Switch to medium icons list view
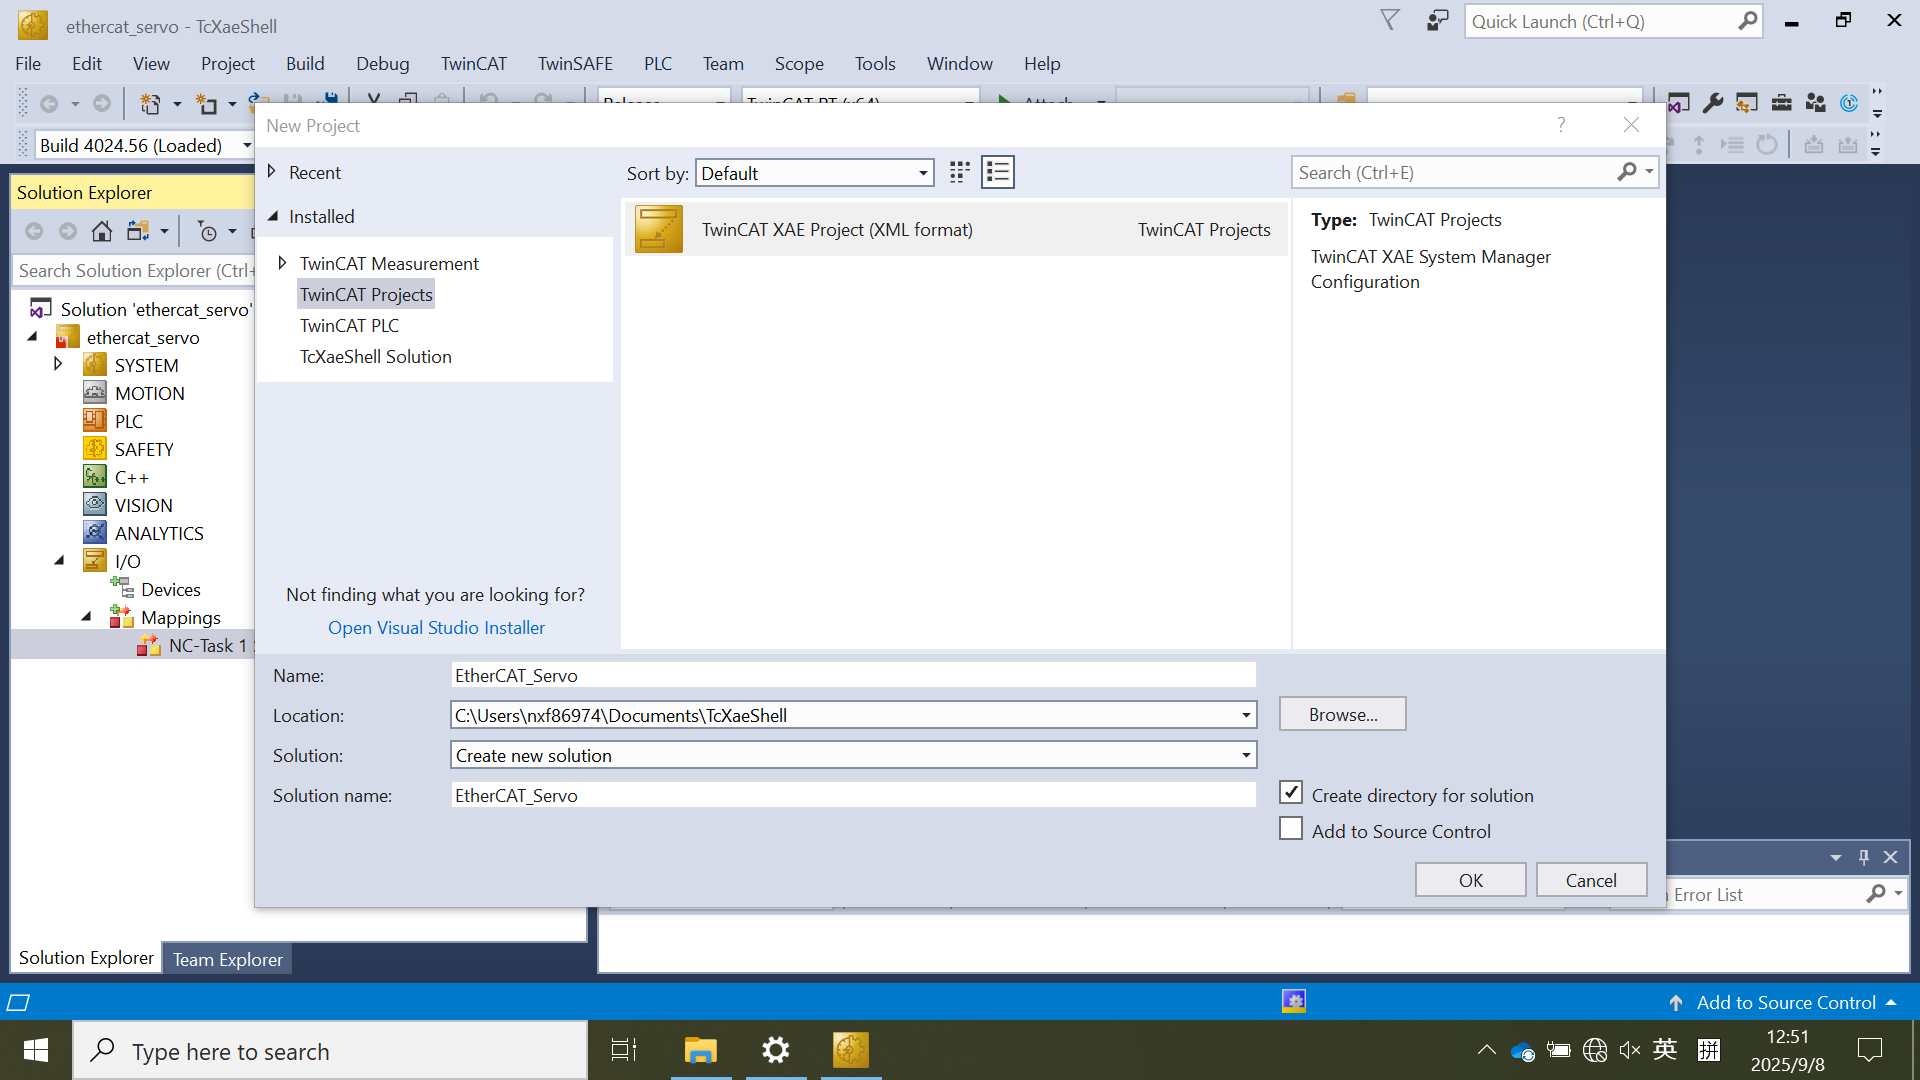 coord(997,172)
